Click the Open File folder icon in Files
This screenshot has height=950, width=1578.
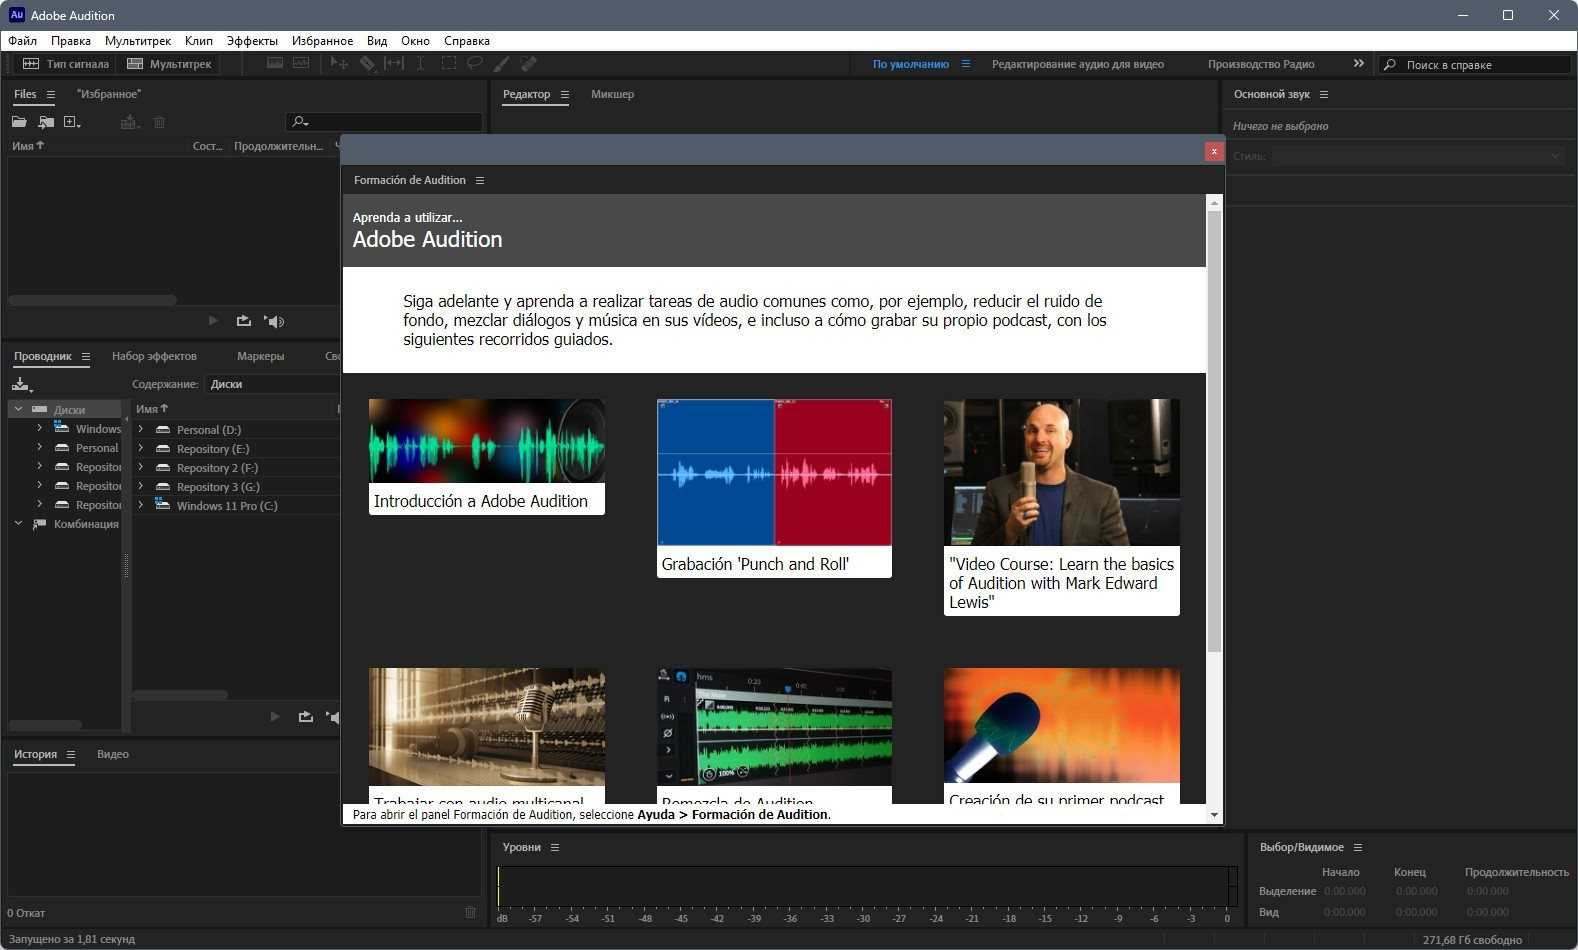(x=19, y=122)
